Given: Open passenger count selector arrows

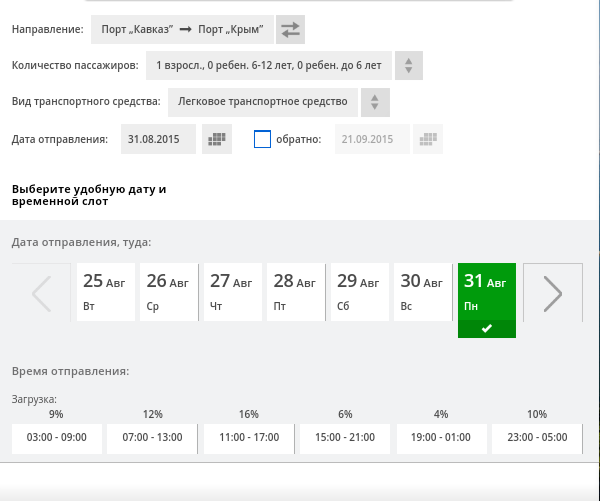Looking at the screenshot, I should 408,66.
